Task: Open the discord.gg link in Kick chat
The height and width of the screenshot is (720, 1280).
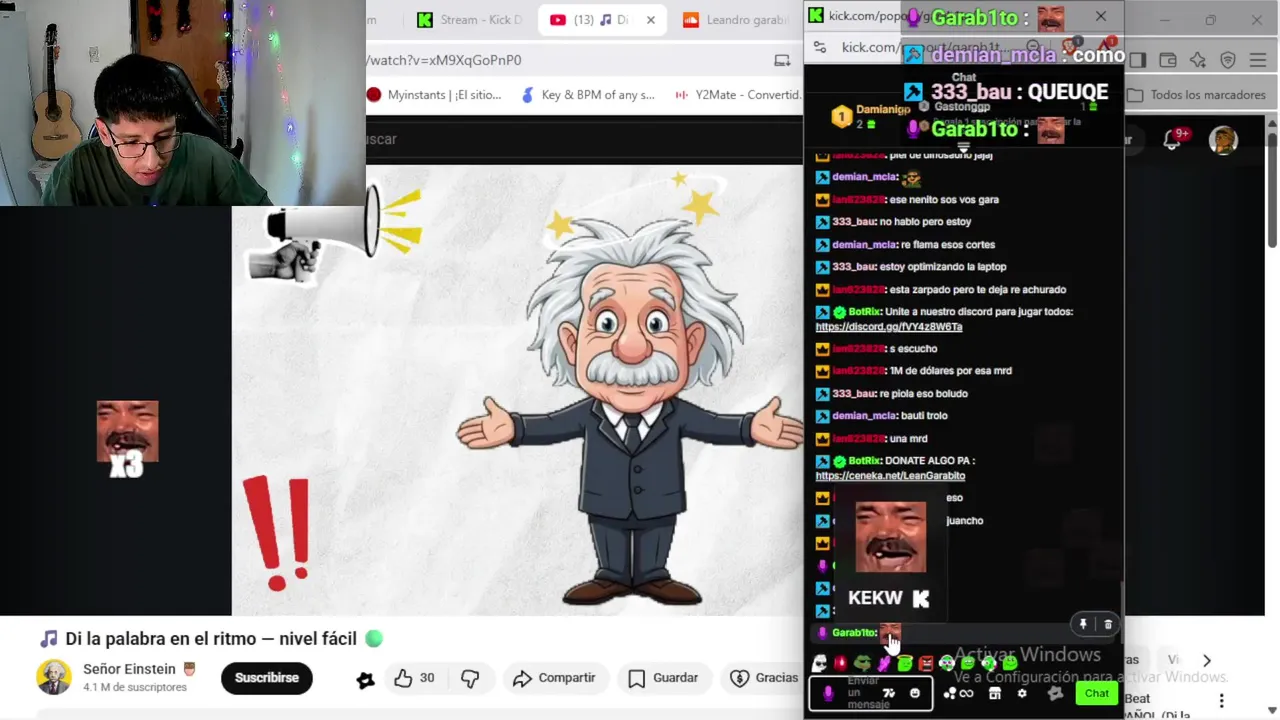Action: 889,327
